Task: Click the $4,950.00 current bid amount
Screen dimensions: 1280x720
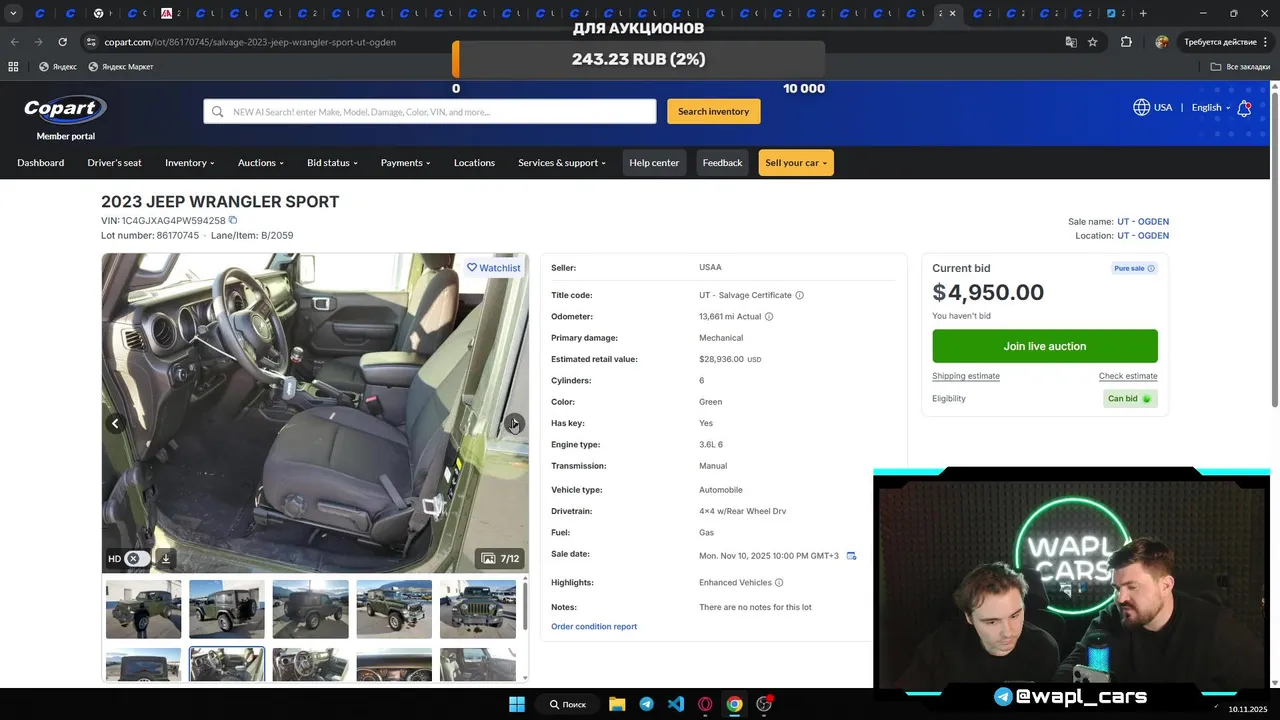Action: [988, 293]
